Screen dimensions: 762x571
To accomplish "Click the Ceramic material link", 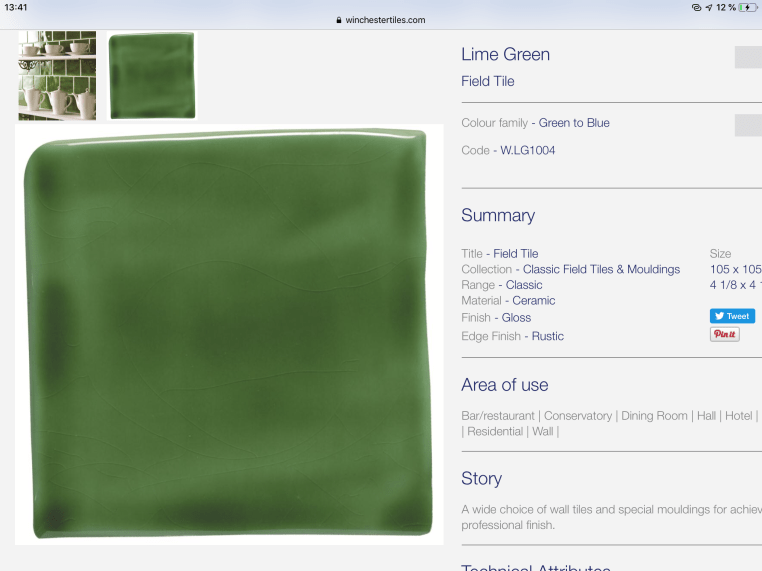I will coord(533,300).
